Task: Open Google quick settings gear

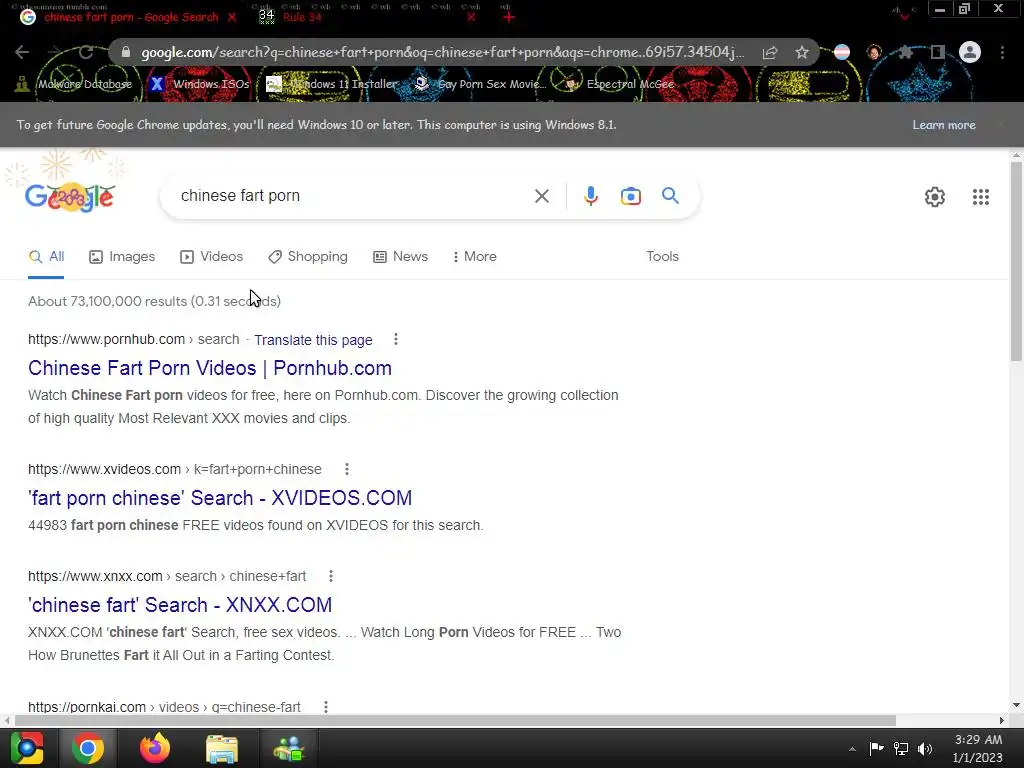Action: point(935,197)
